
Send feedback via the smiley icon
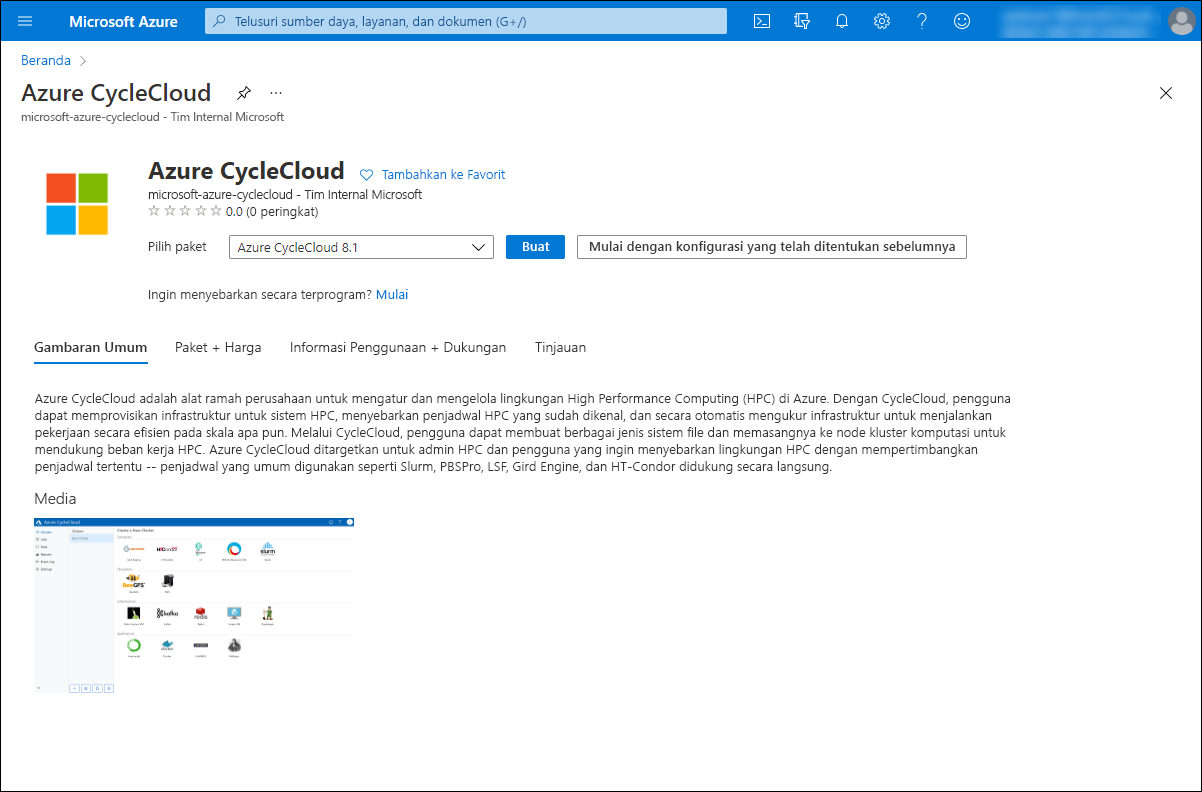pos(961,20)
